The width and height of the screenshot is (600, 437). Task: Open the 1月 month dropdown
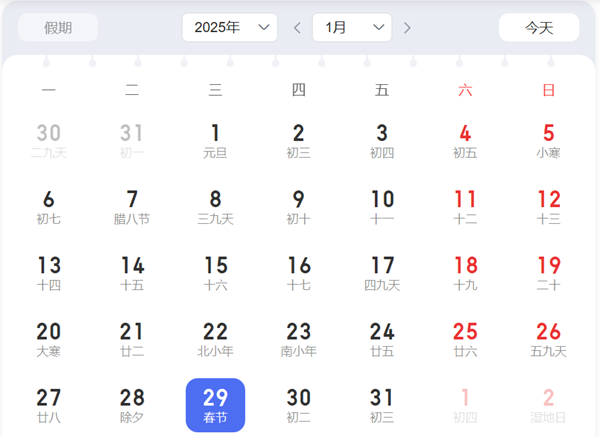tap(351, 28)
